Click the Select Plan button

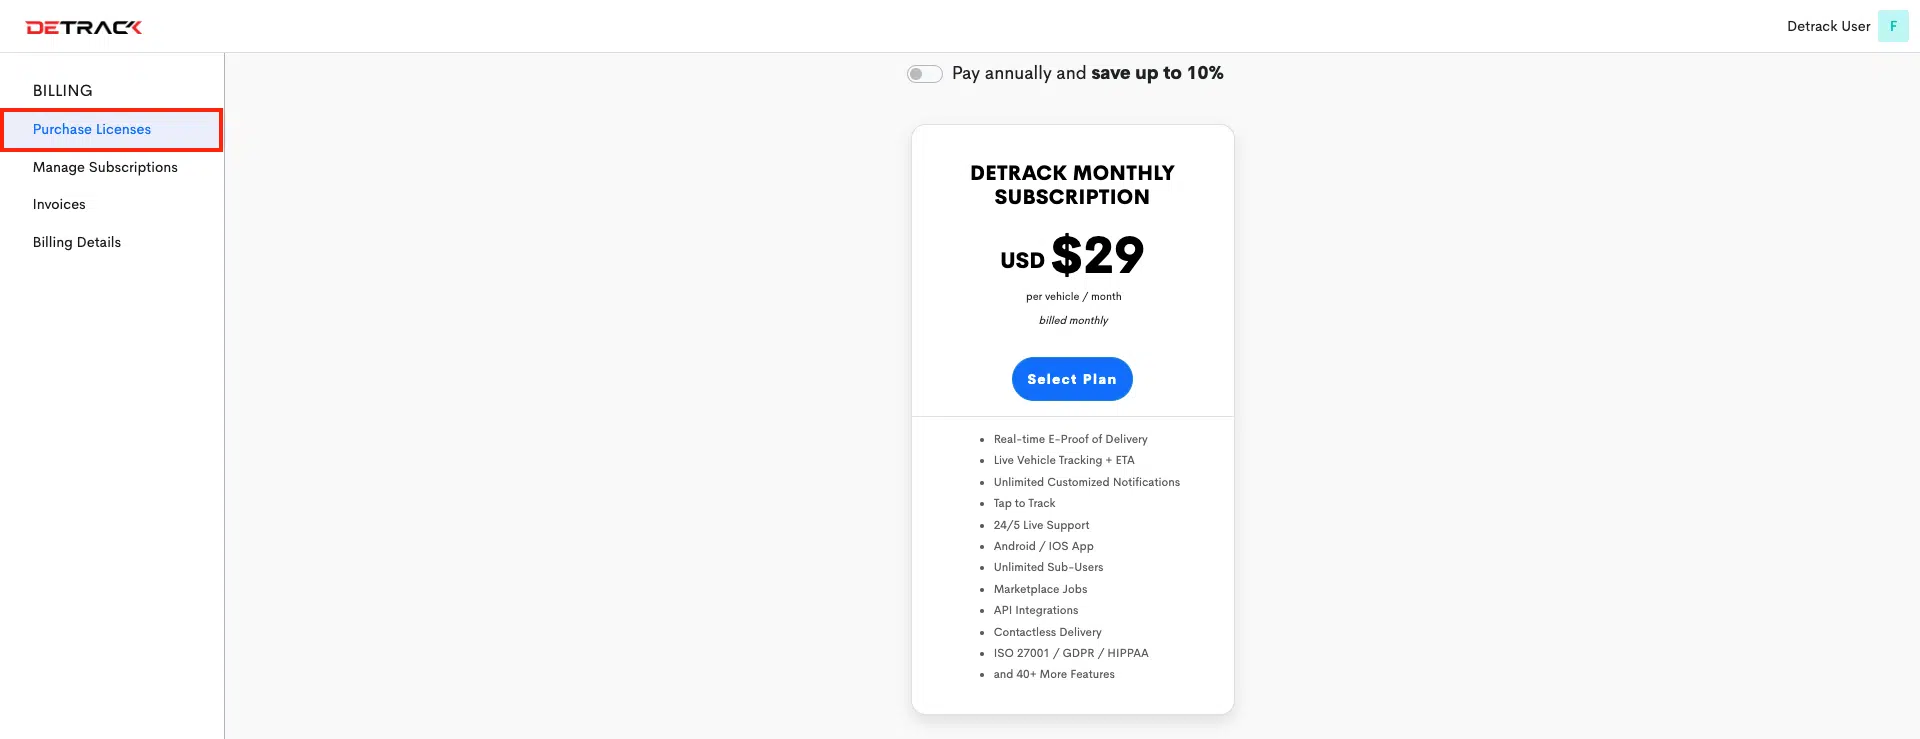pos(1072,379)
